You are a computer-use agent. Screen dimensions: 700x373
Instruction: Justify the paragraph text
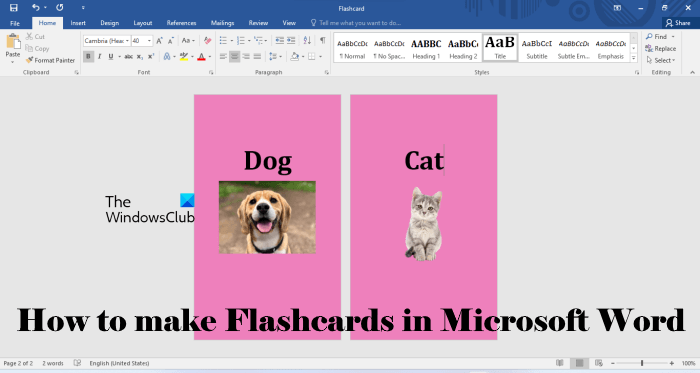pyautogui.click(x=257, y=57)
